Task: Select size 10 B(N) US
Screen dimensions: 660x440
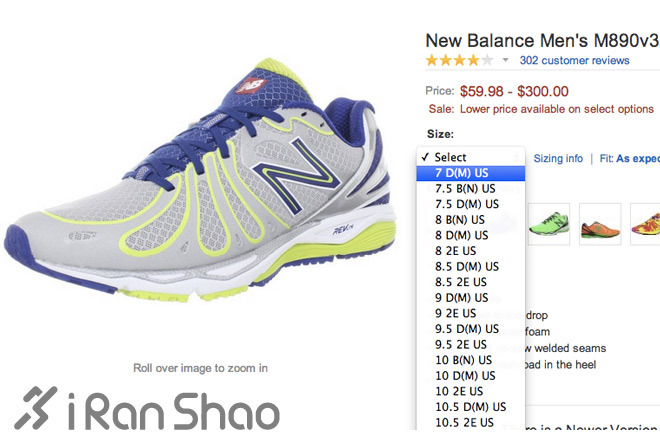Action: 464,360
